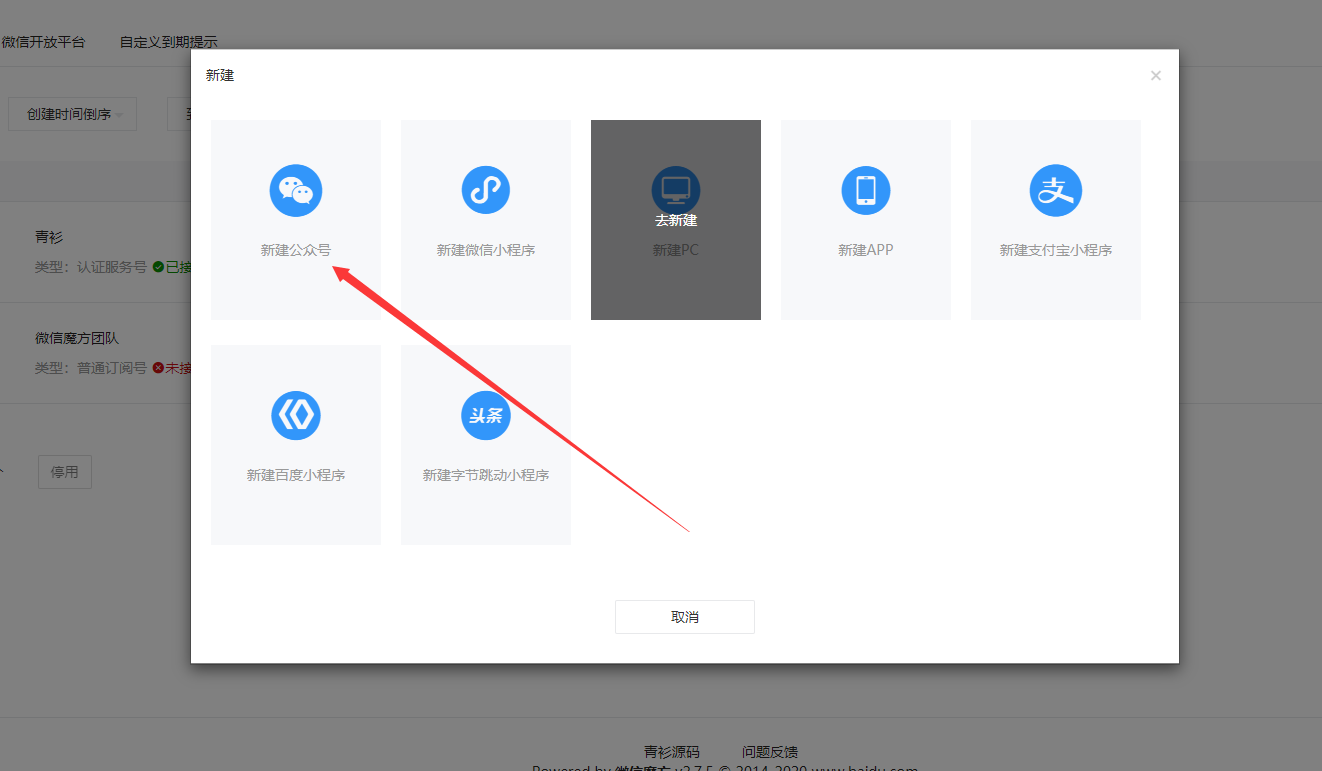The image size is (1322, 771).
Task: Select the 新建字节跳动小程序 label
Action: [486, 475]
